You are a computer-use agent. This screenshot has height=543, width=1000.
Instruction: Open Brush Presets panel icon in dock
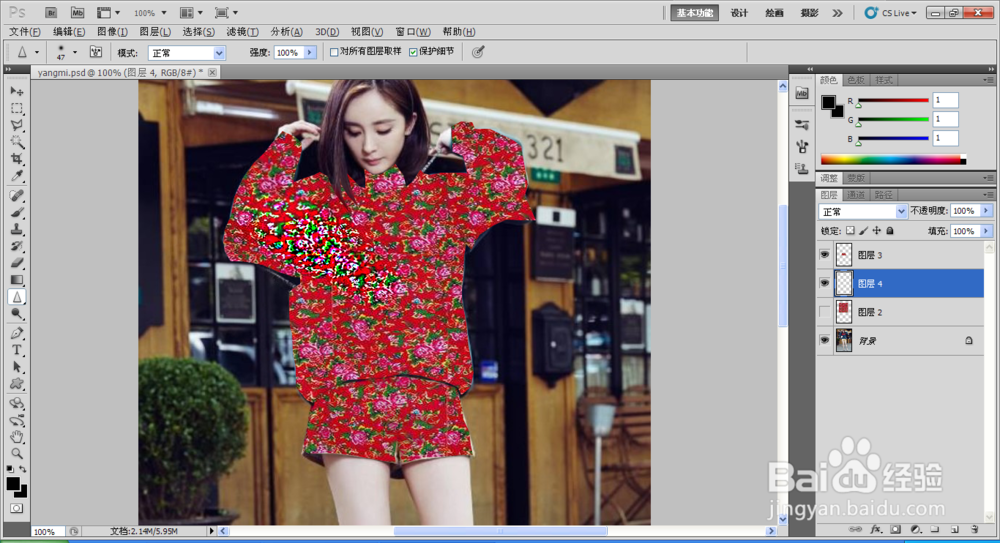coord(802,125)
